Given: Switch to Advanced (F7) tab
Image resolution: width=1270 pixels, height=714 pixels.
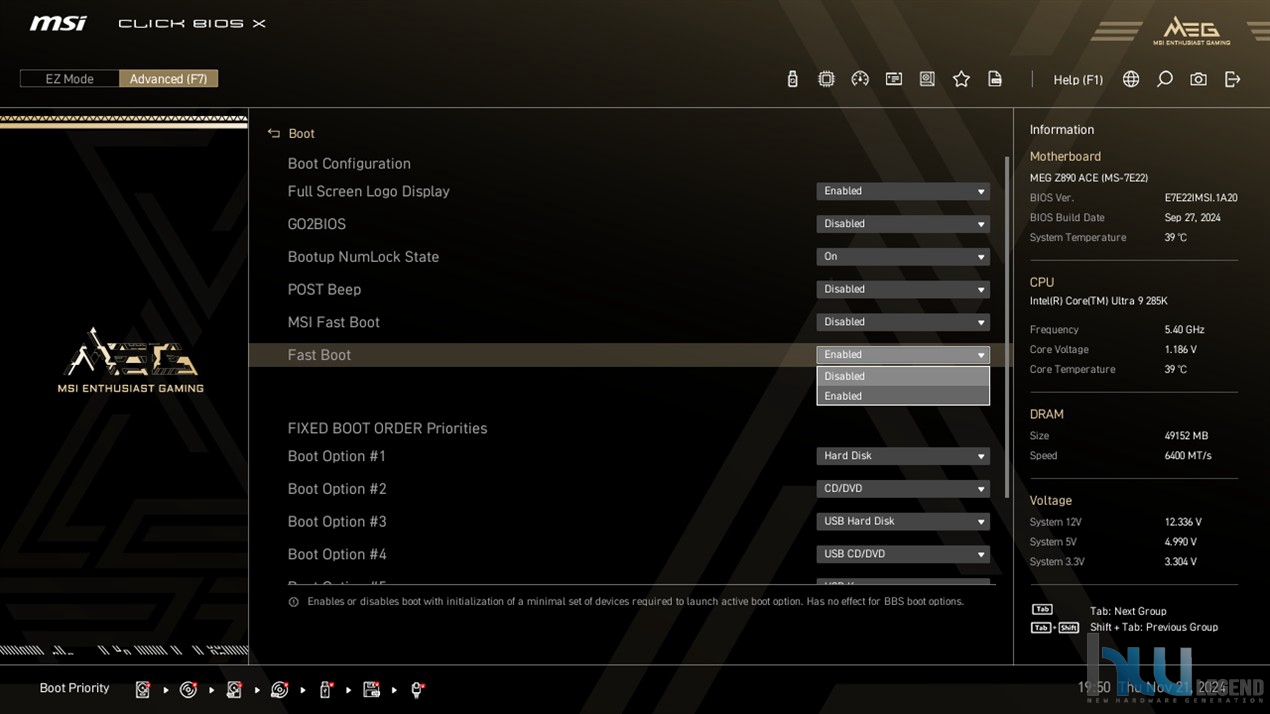Looking at the screenshot, I should (x=168, y=79).
